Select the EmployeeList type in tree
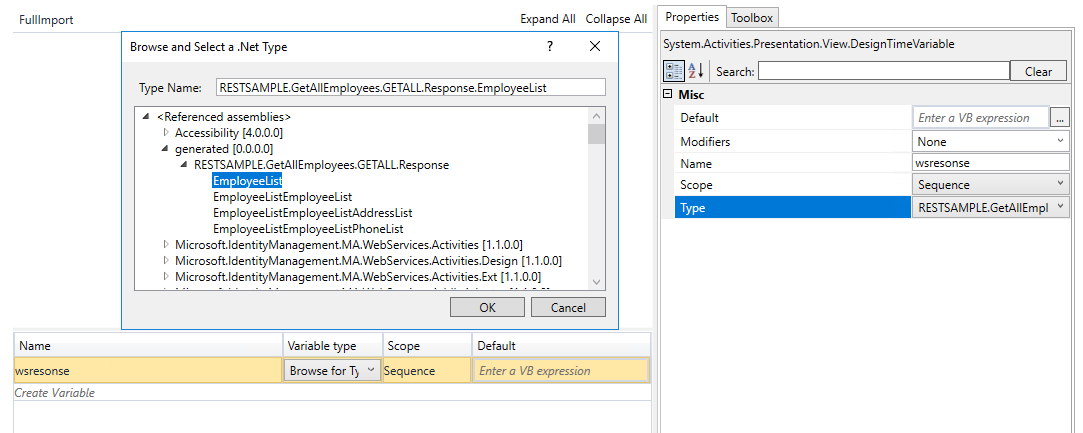The image size is (1083, 433). [247, 180]
